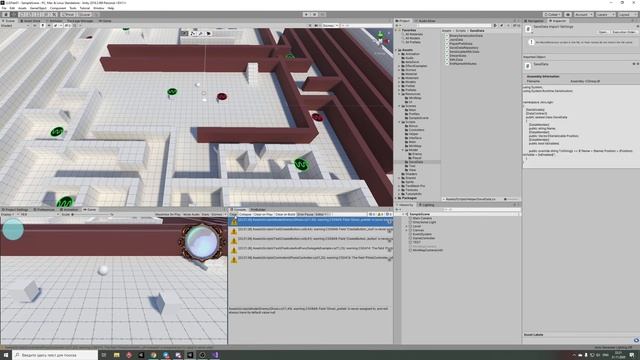Toggle Error Pause in Console
Screen dimensions: 640x360
(305, 214)
